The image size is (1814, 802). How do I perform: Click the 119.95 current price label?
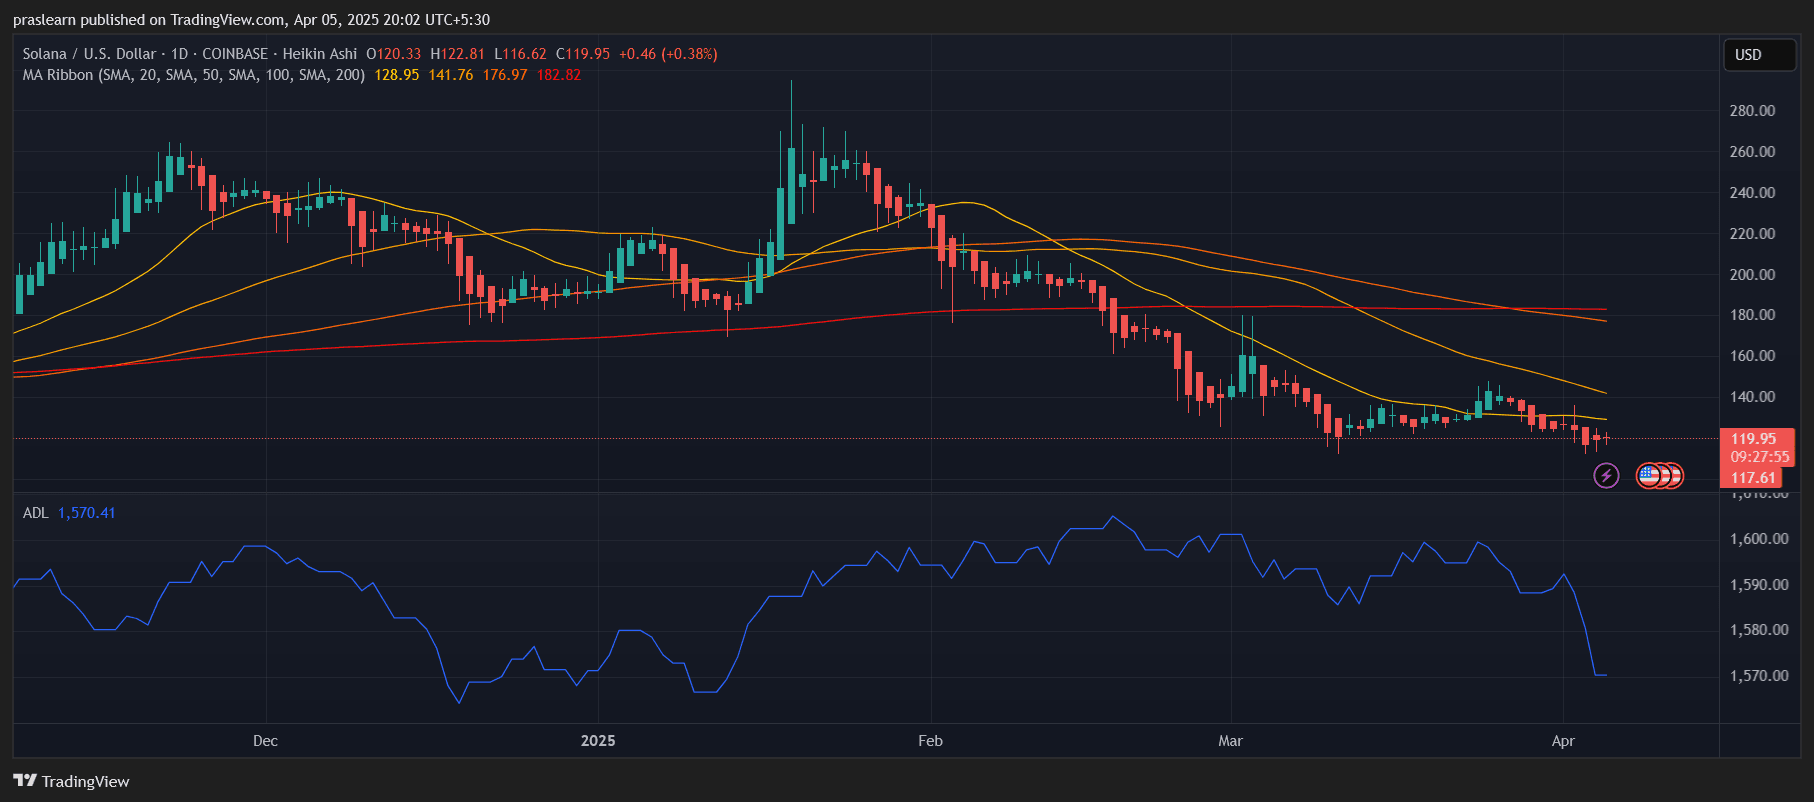tap(1753, 439)
